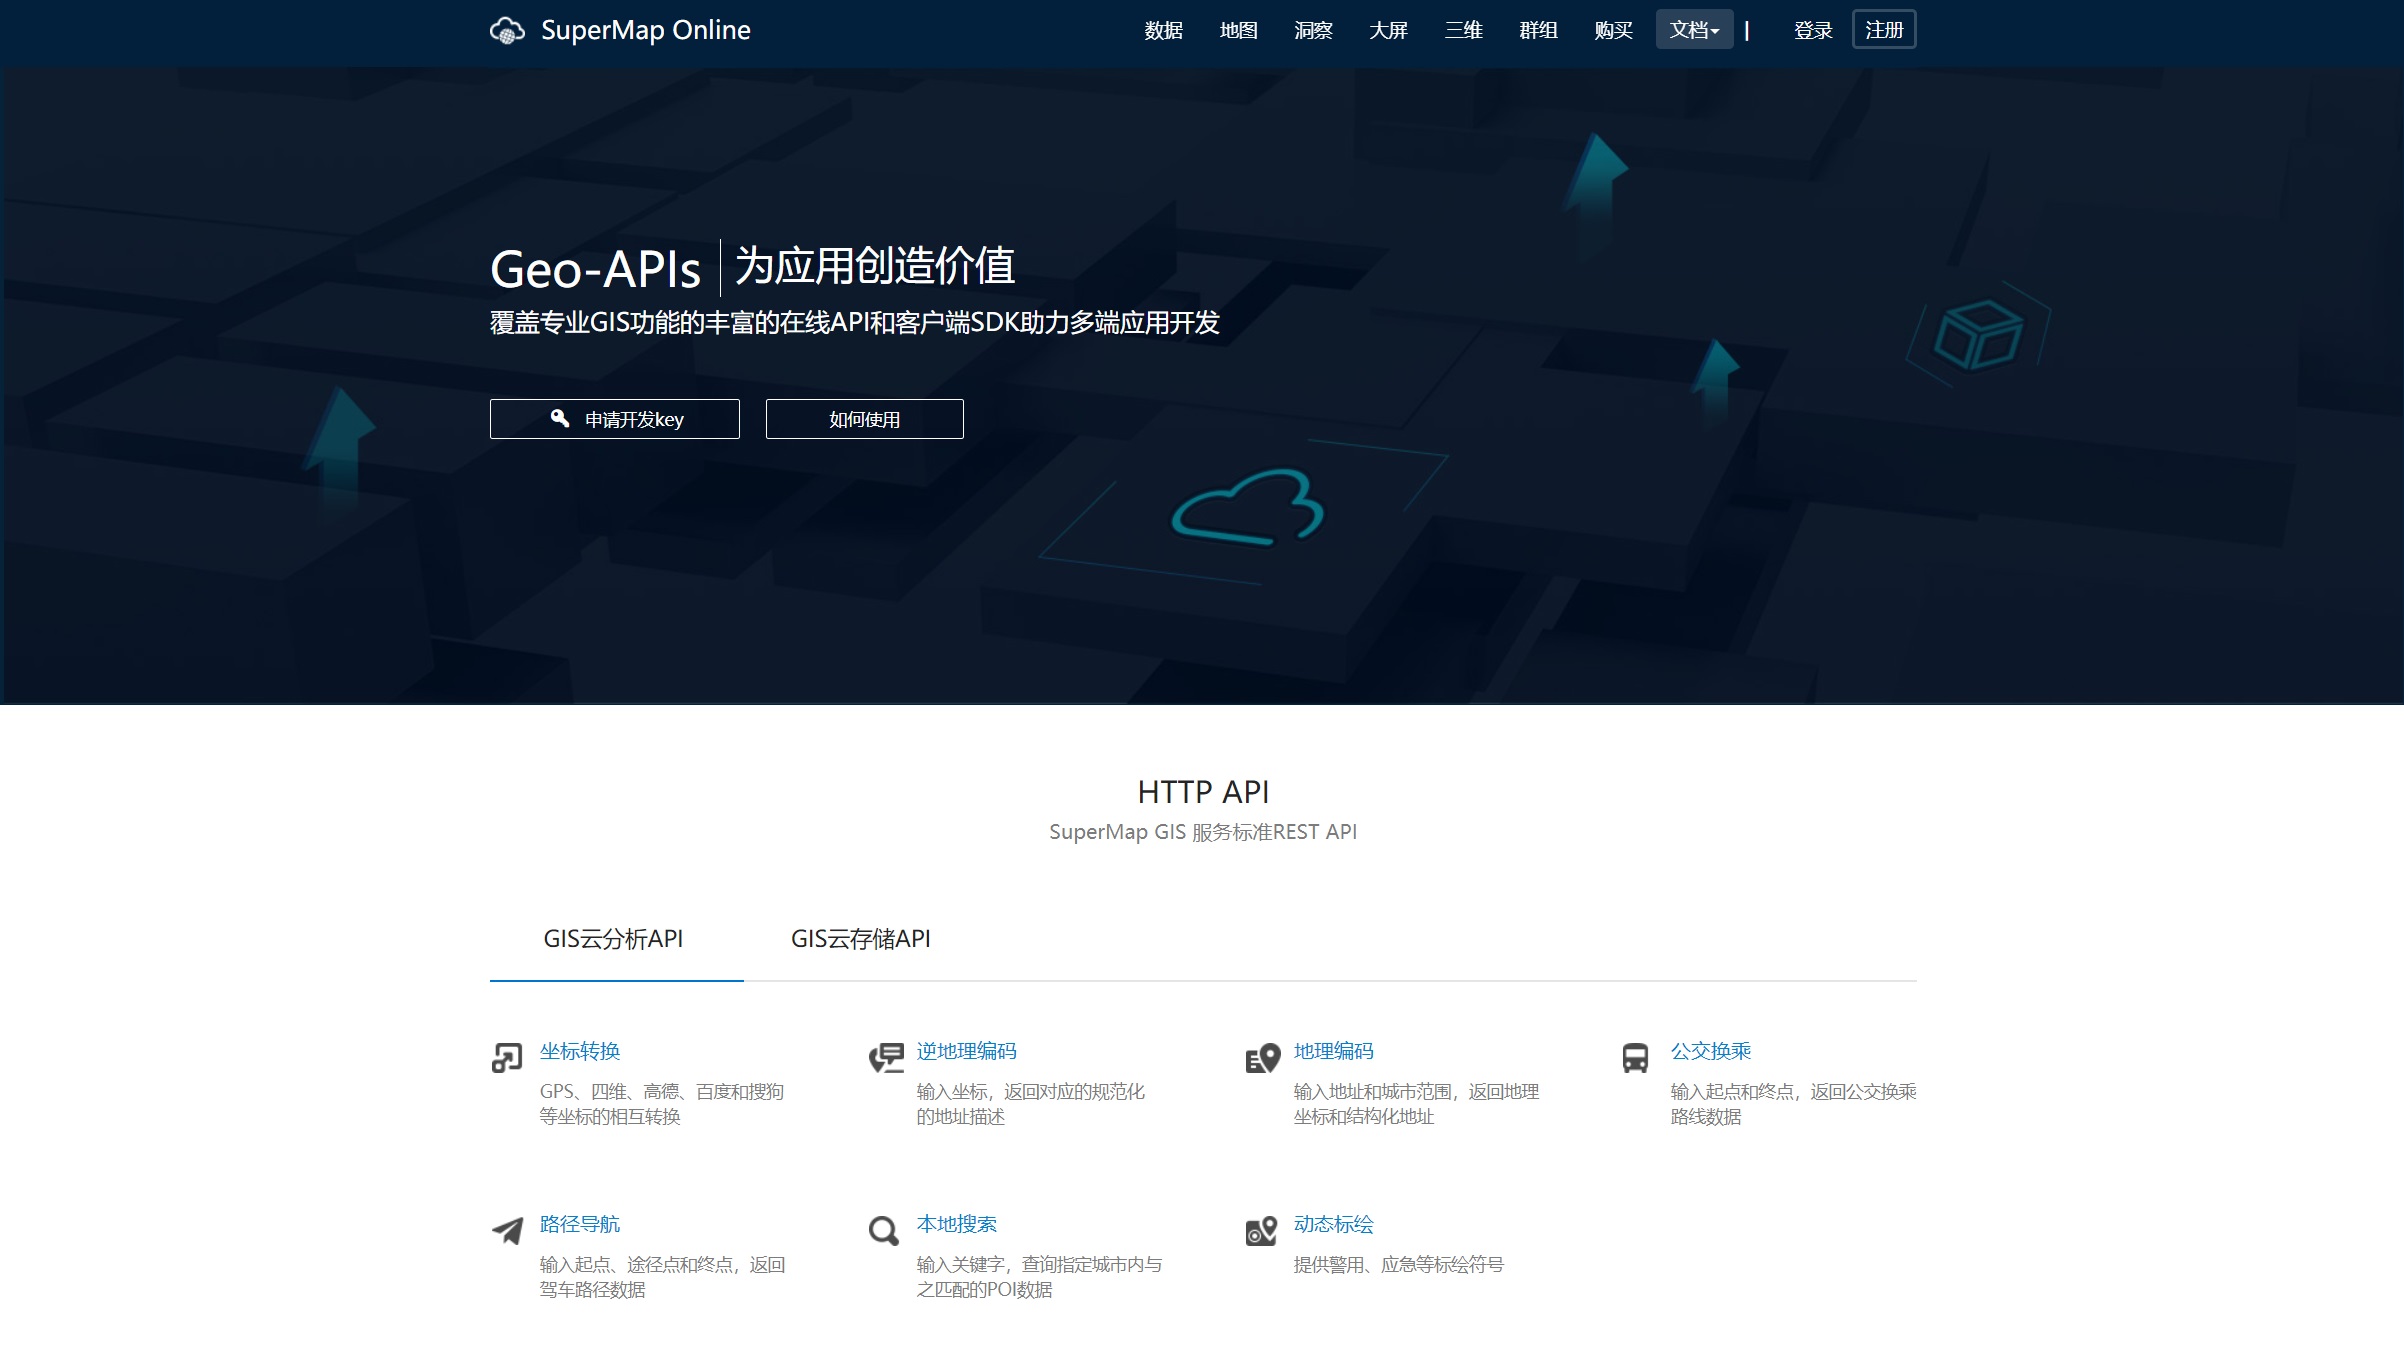Viewport: 2404px width, 1351px height.
Task: Open the 公交换乘 link
Action: tap(1710, 1051)
